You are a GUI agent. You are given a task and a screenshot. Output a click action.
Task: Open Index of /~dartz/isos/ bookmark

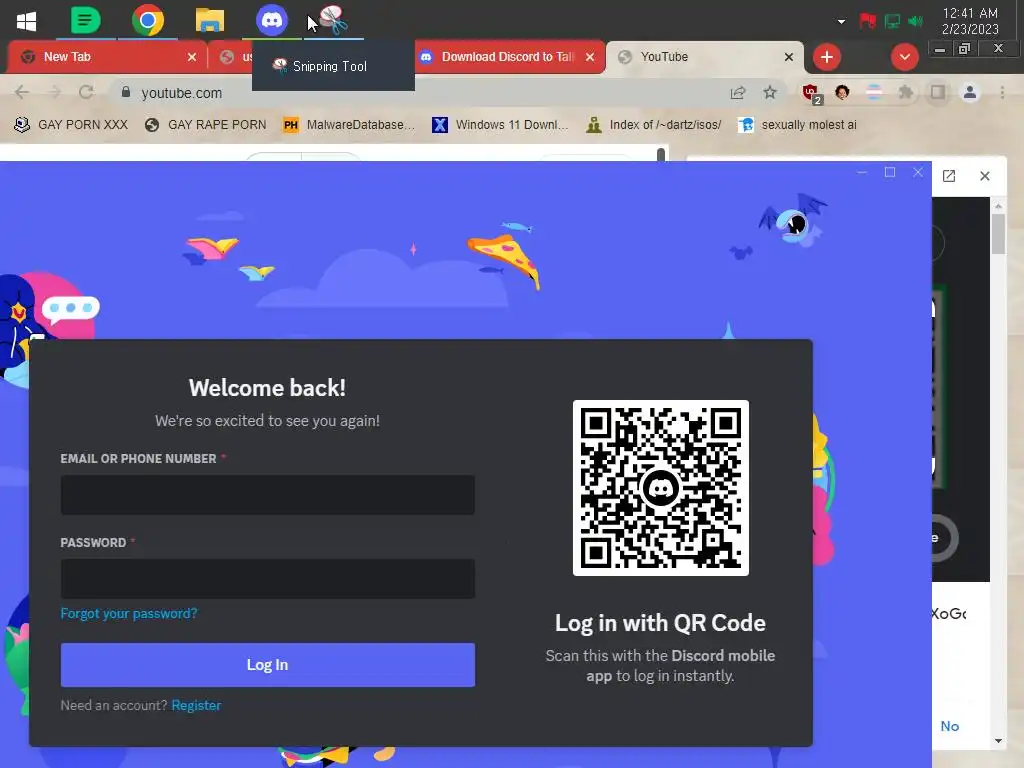pos(654,125)
